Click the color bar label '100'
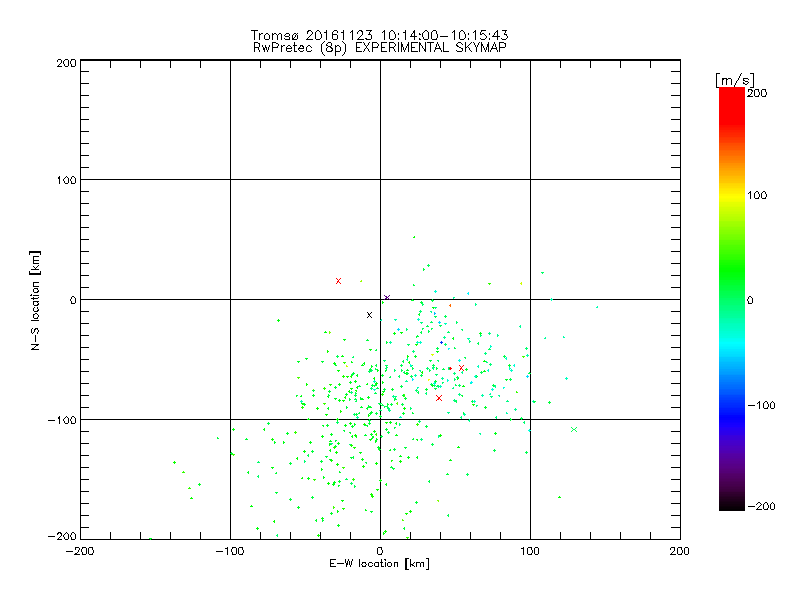 coord(757,195)
